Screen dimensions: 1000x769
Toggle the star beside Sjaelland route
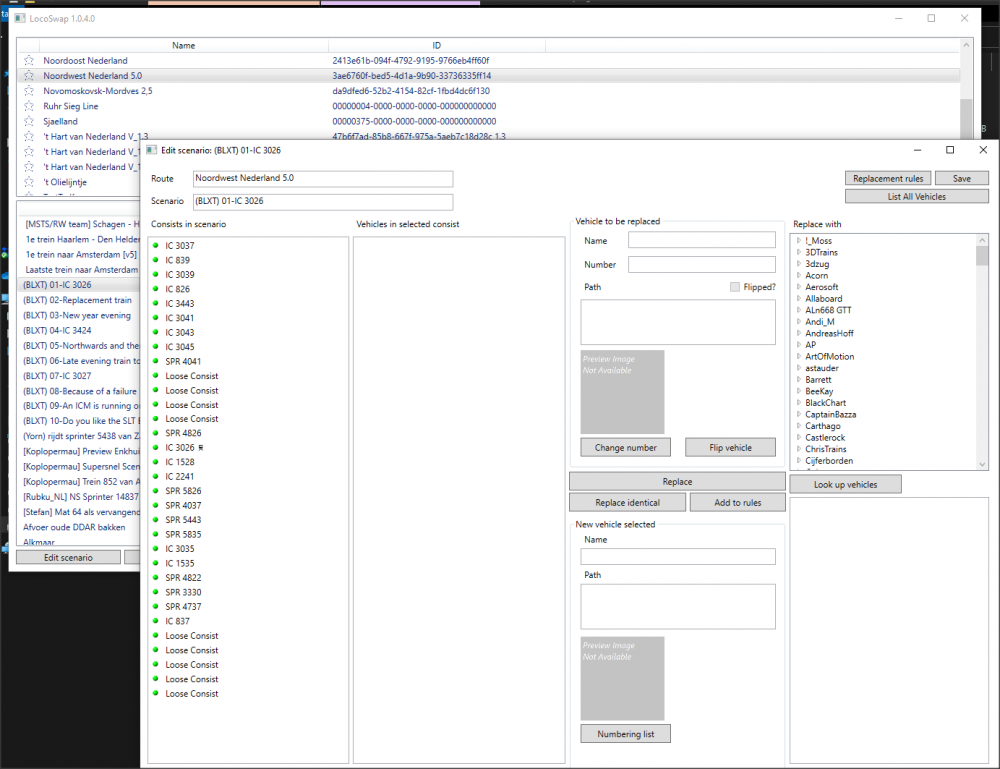coord(29,122)
